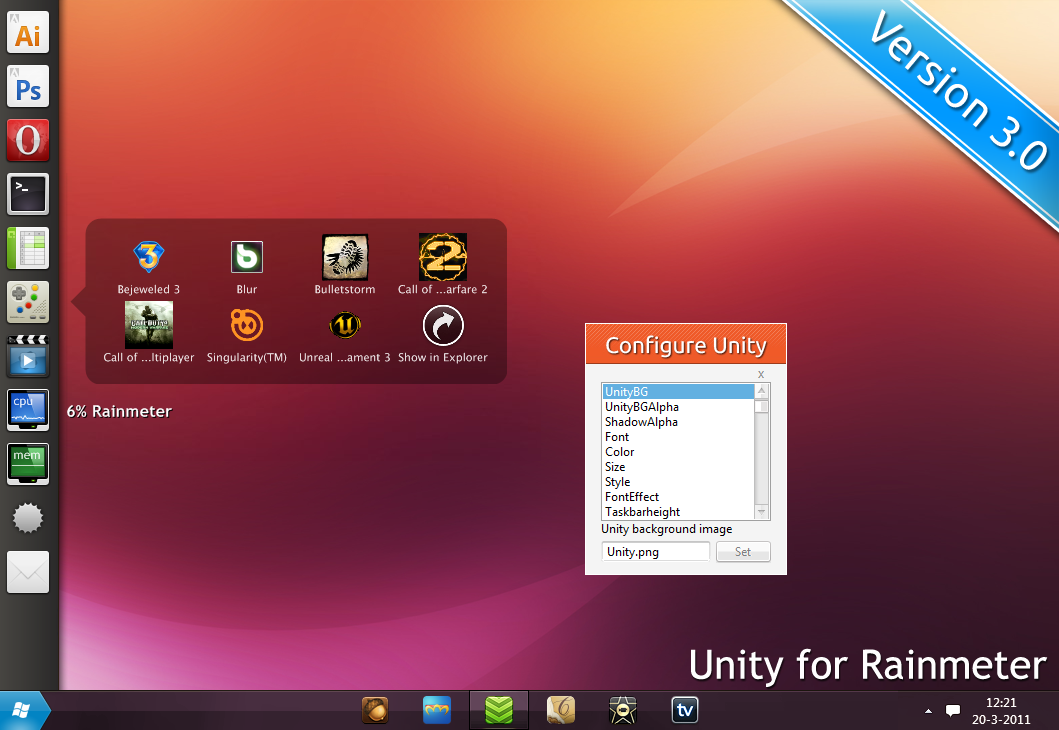Open the Windows Start orb
This screenshot has width=1059, height=730.
point(20,710)
